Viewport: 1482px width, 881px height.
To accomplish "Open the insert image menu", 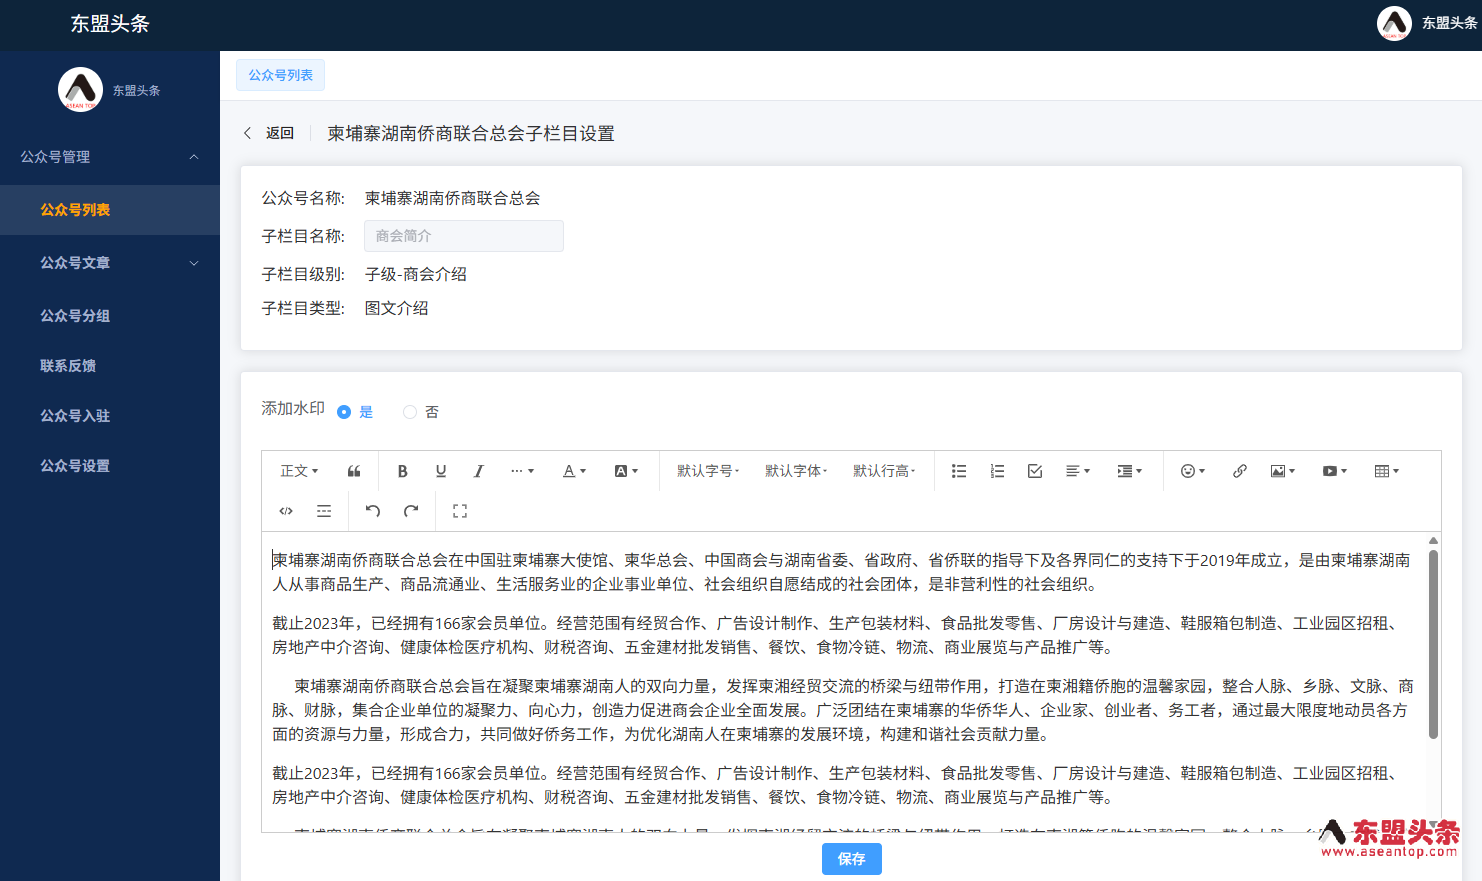I will click(1283, 471).
